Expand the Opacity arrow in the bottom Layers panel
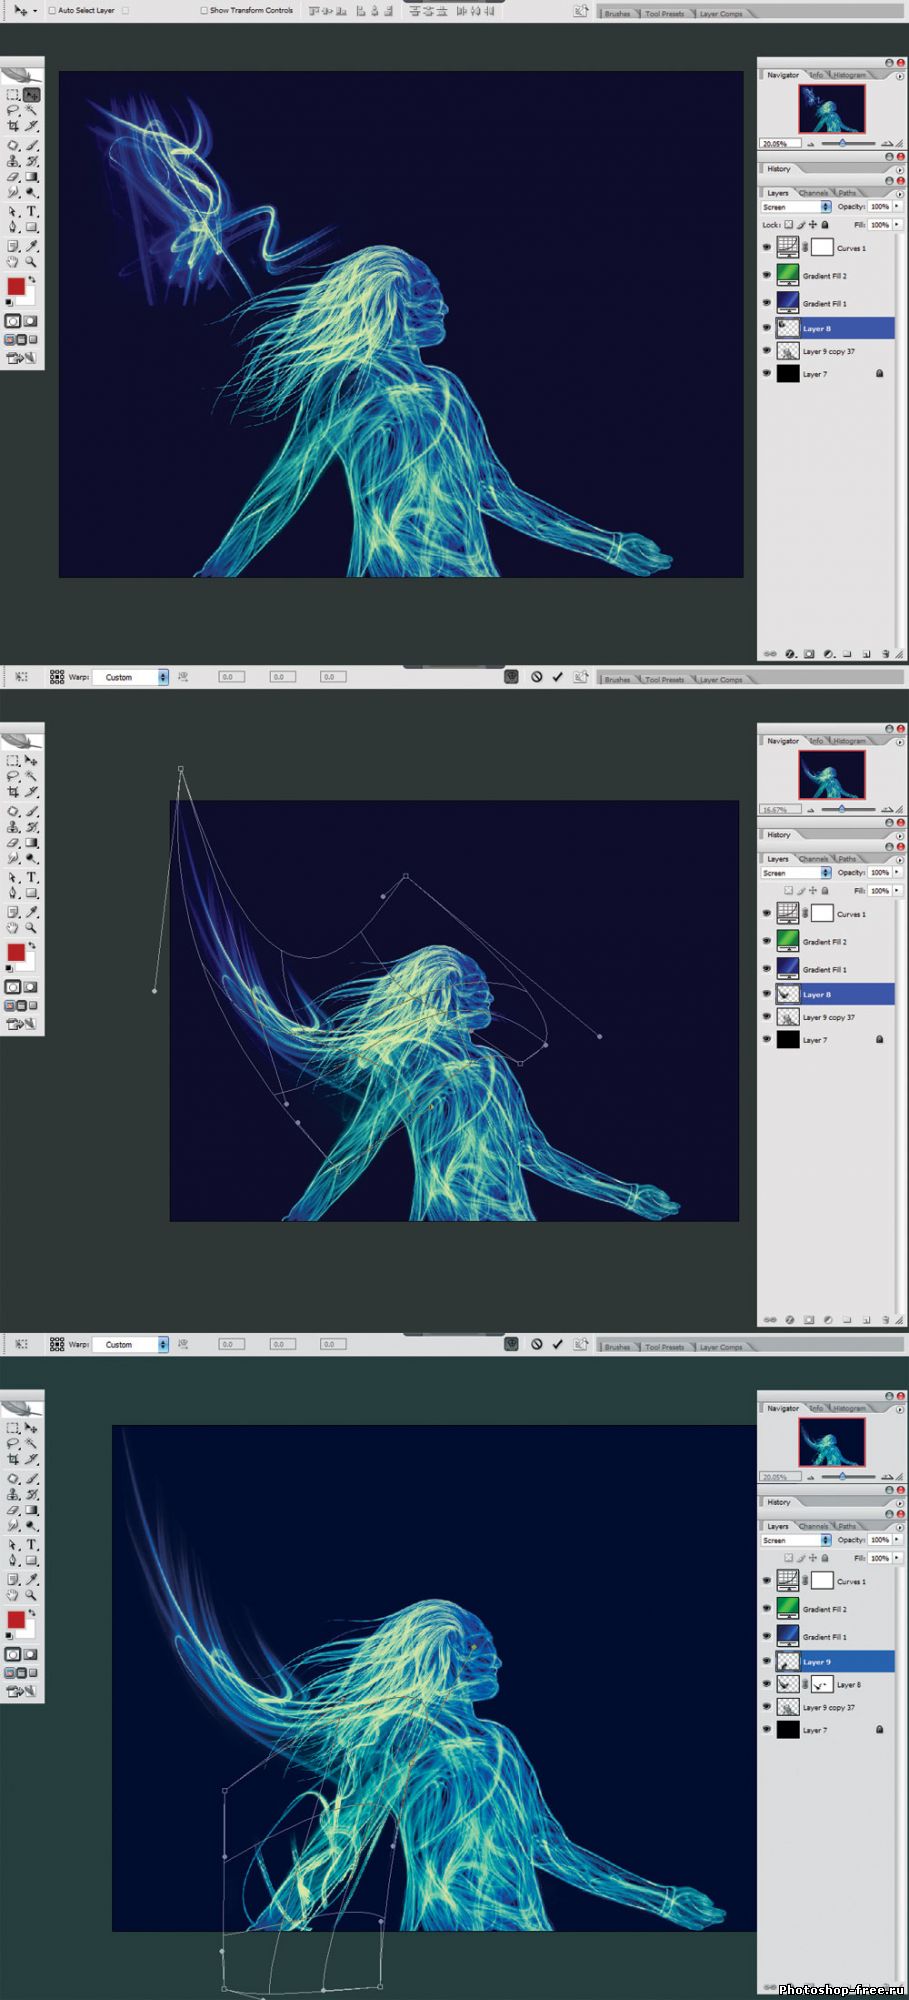The height and width of the screenshot is (2000, 909). click(897, 1540)
